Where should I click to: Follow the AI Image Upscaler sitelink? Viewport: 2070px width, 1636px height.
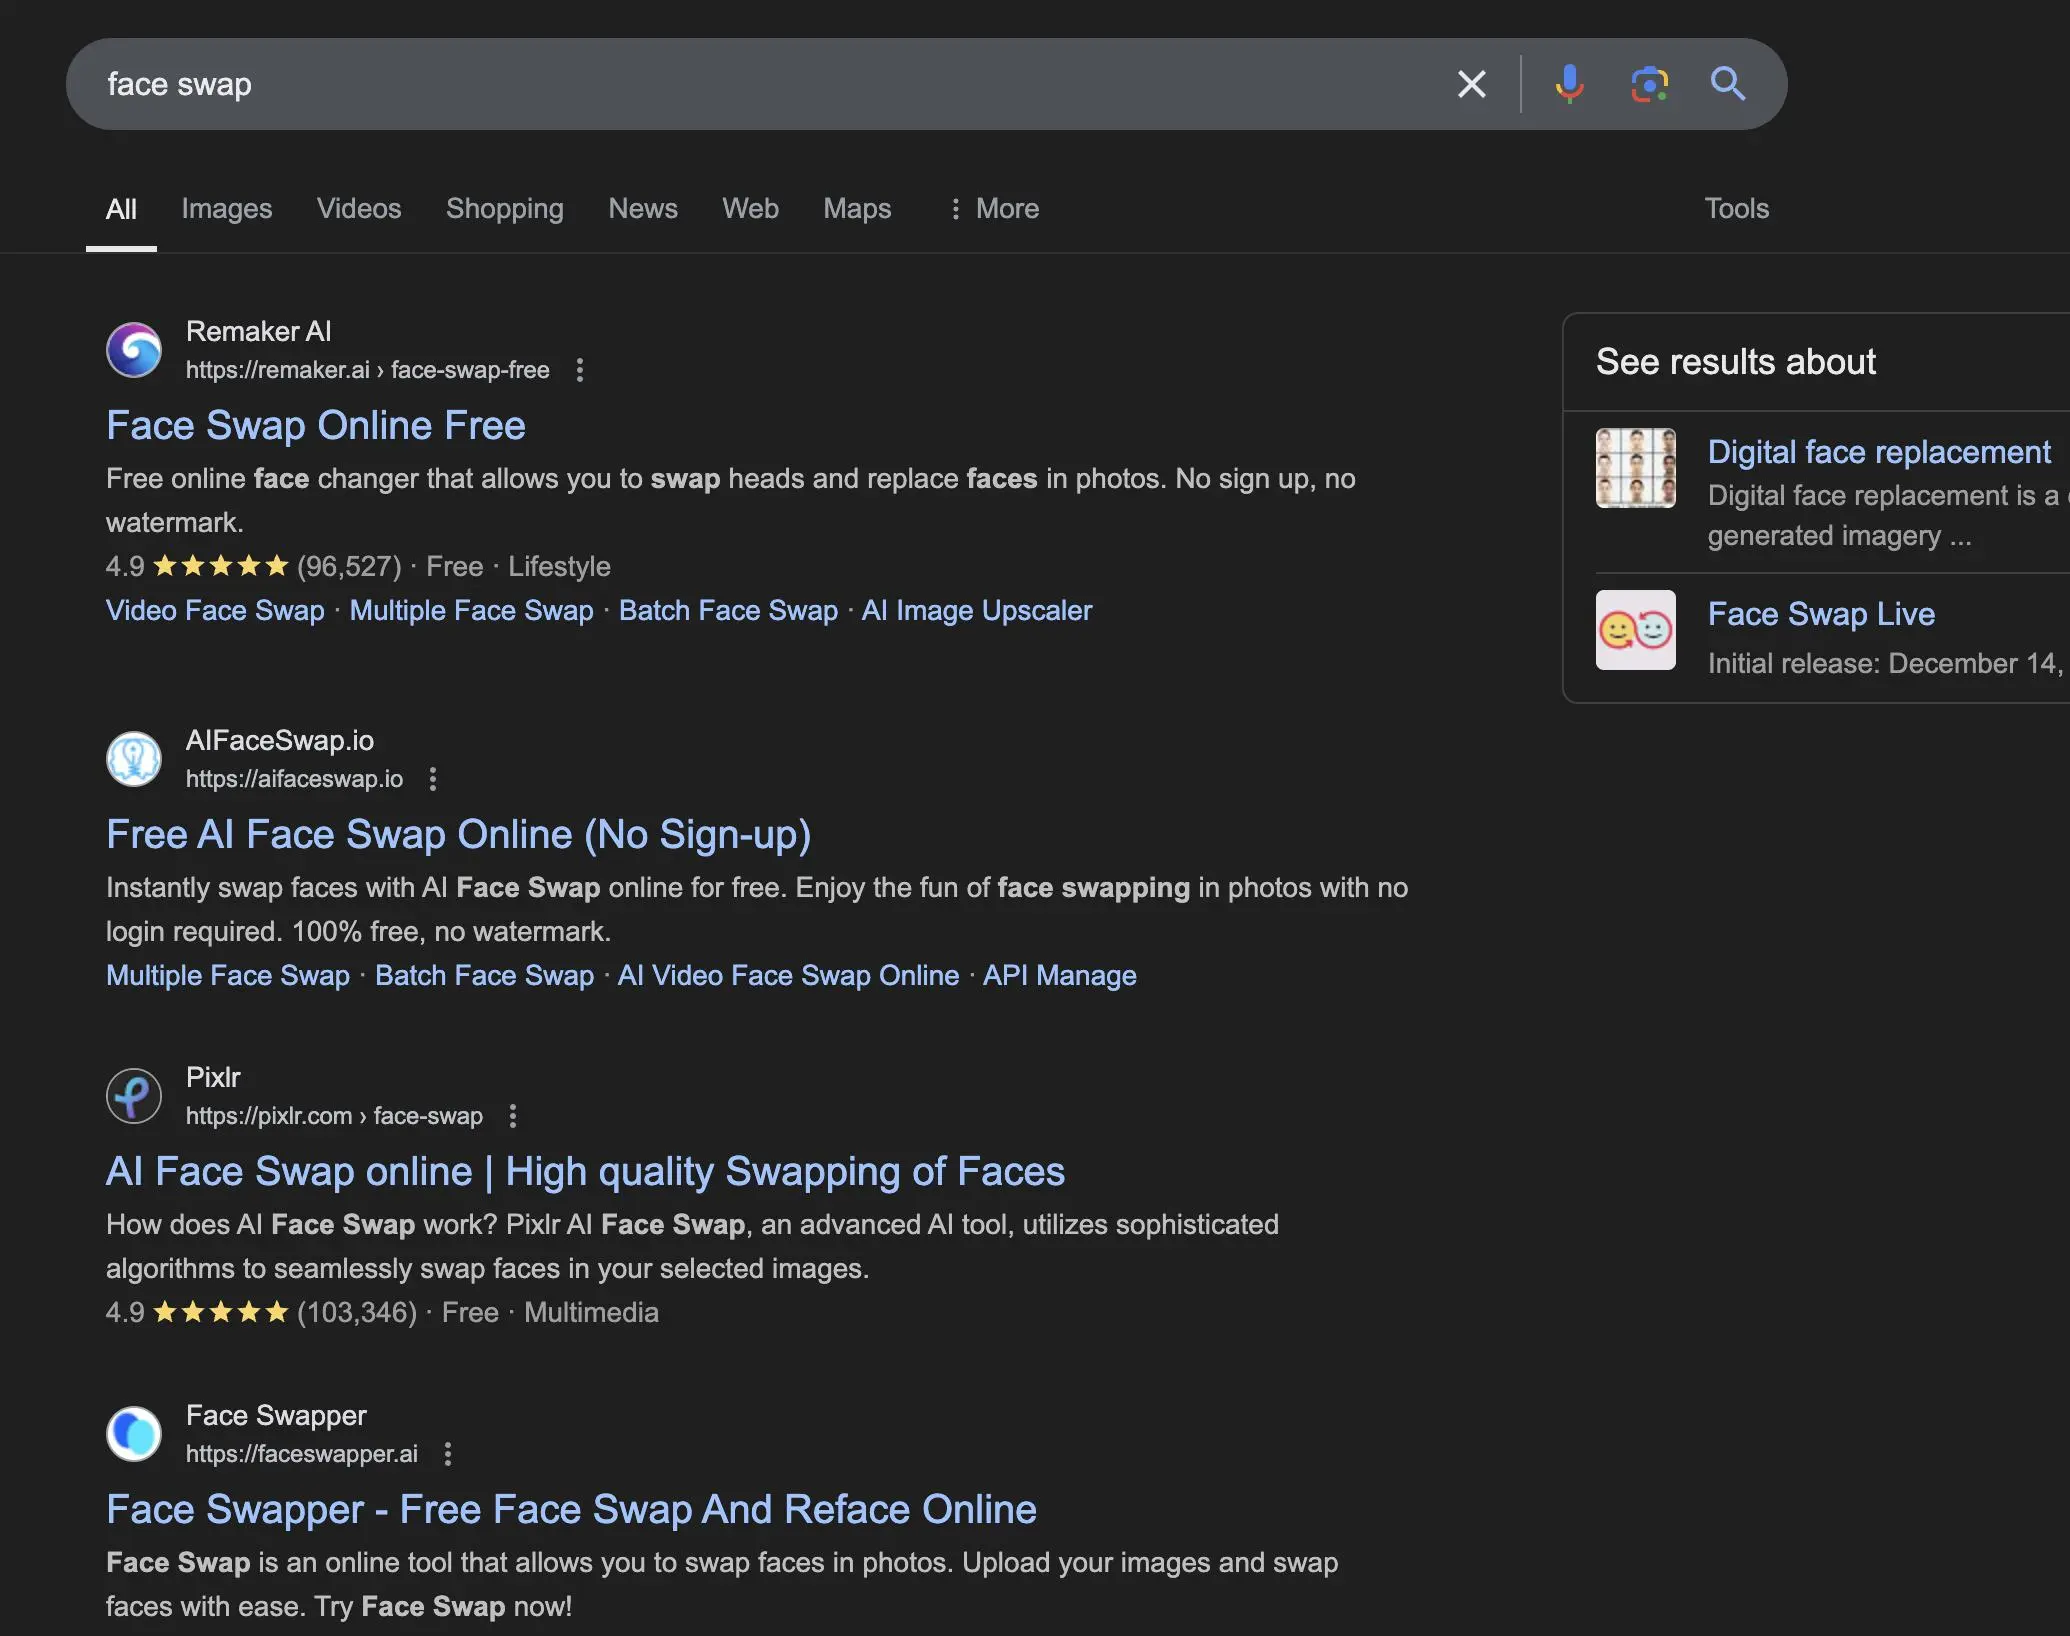click(x=977, y=611)
